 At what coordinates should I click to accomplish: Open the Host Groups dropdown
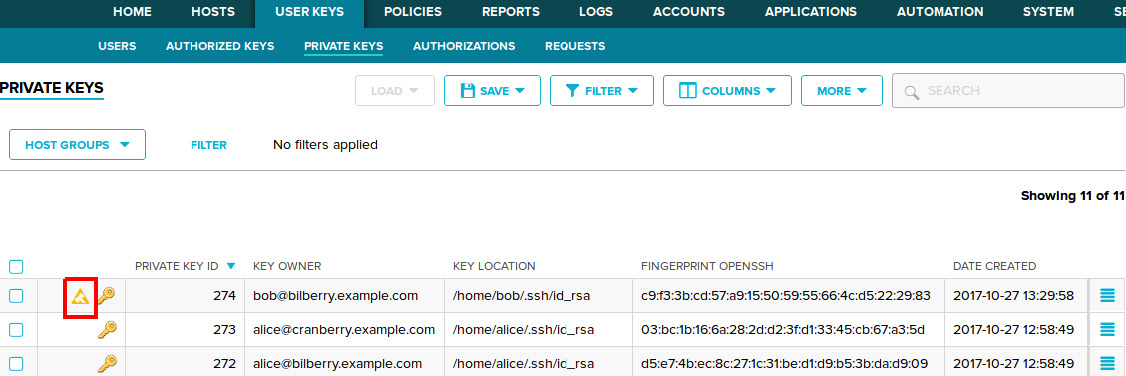click(x=78, y=145)
